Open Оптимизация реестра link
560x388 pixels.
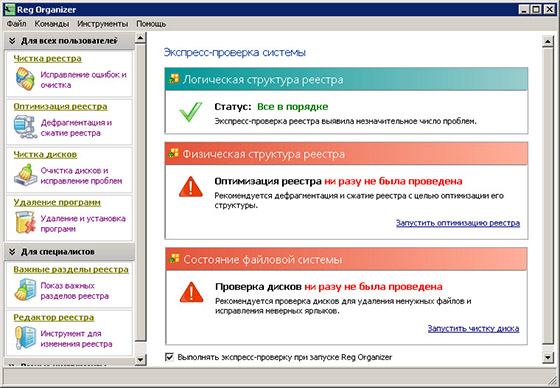coord(60,106)
